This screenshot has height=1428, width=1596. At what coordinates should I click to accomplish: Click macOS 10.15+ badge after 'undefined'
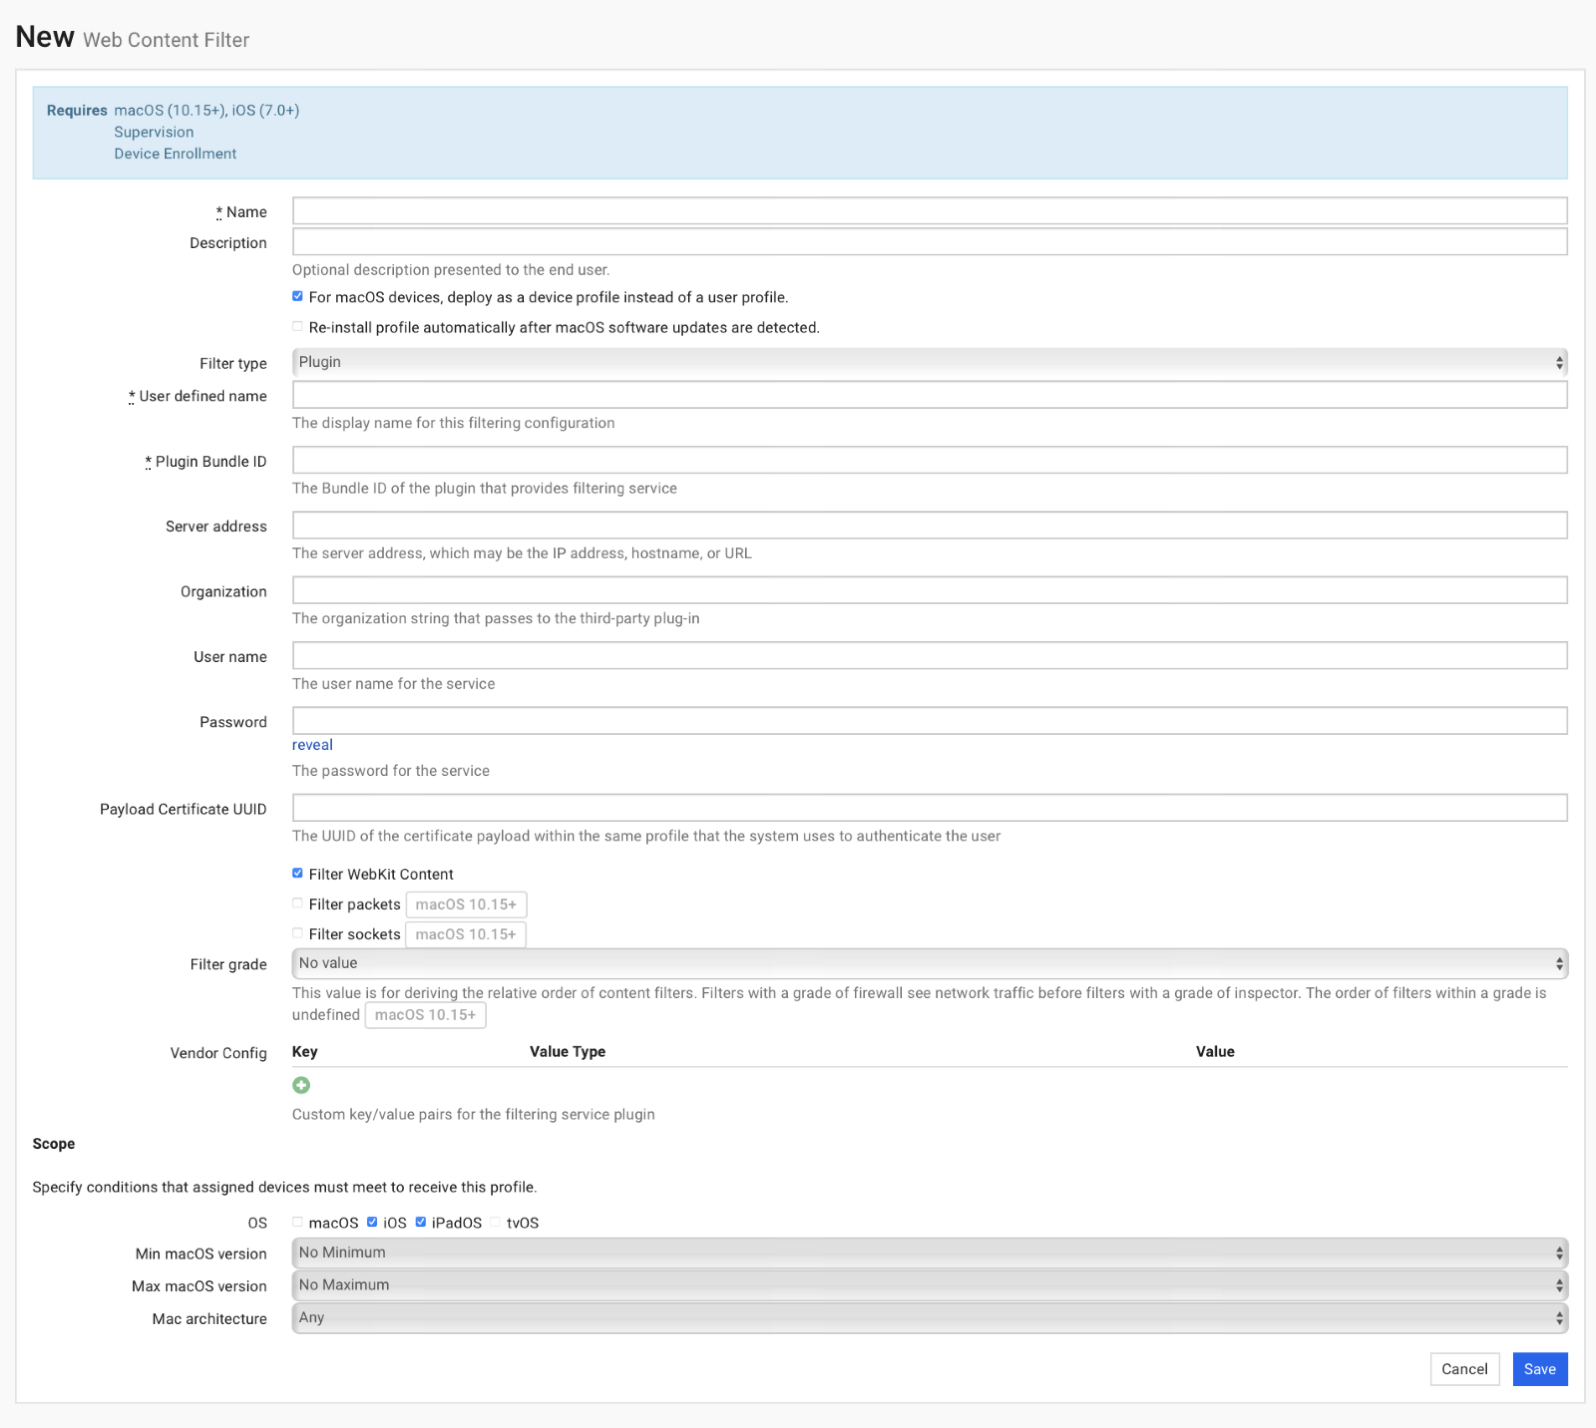[425, 1015]
